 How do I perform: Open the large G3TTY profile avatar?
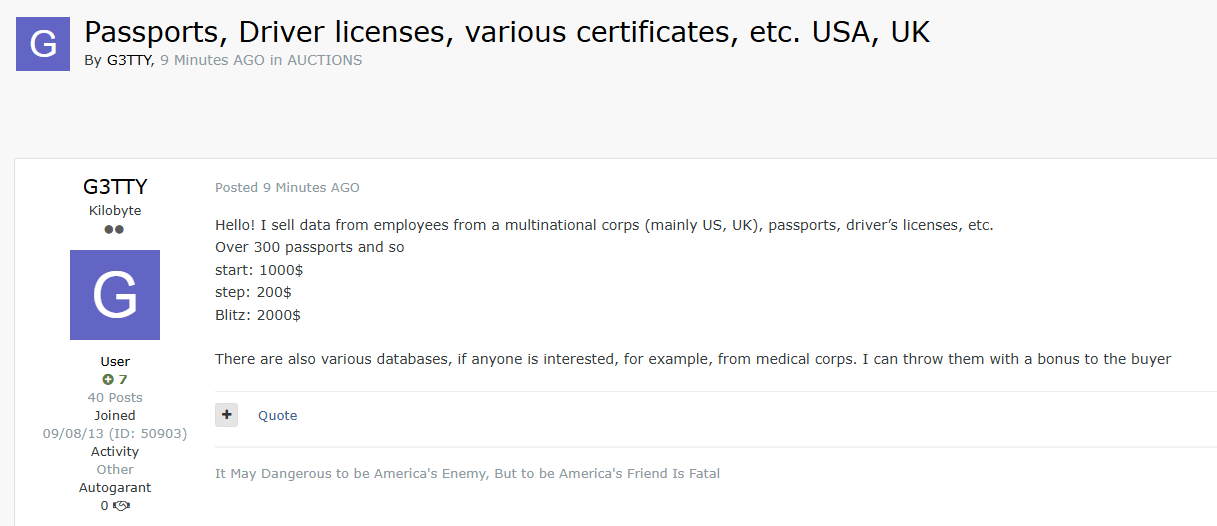click(x=115, y=295)
